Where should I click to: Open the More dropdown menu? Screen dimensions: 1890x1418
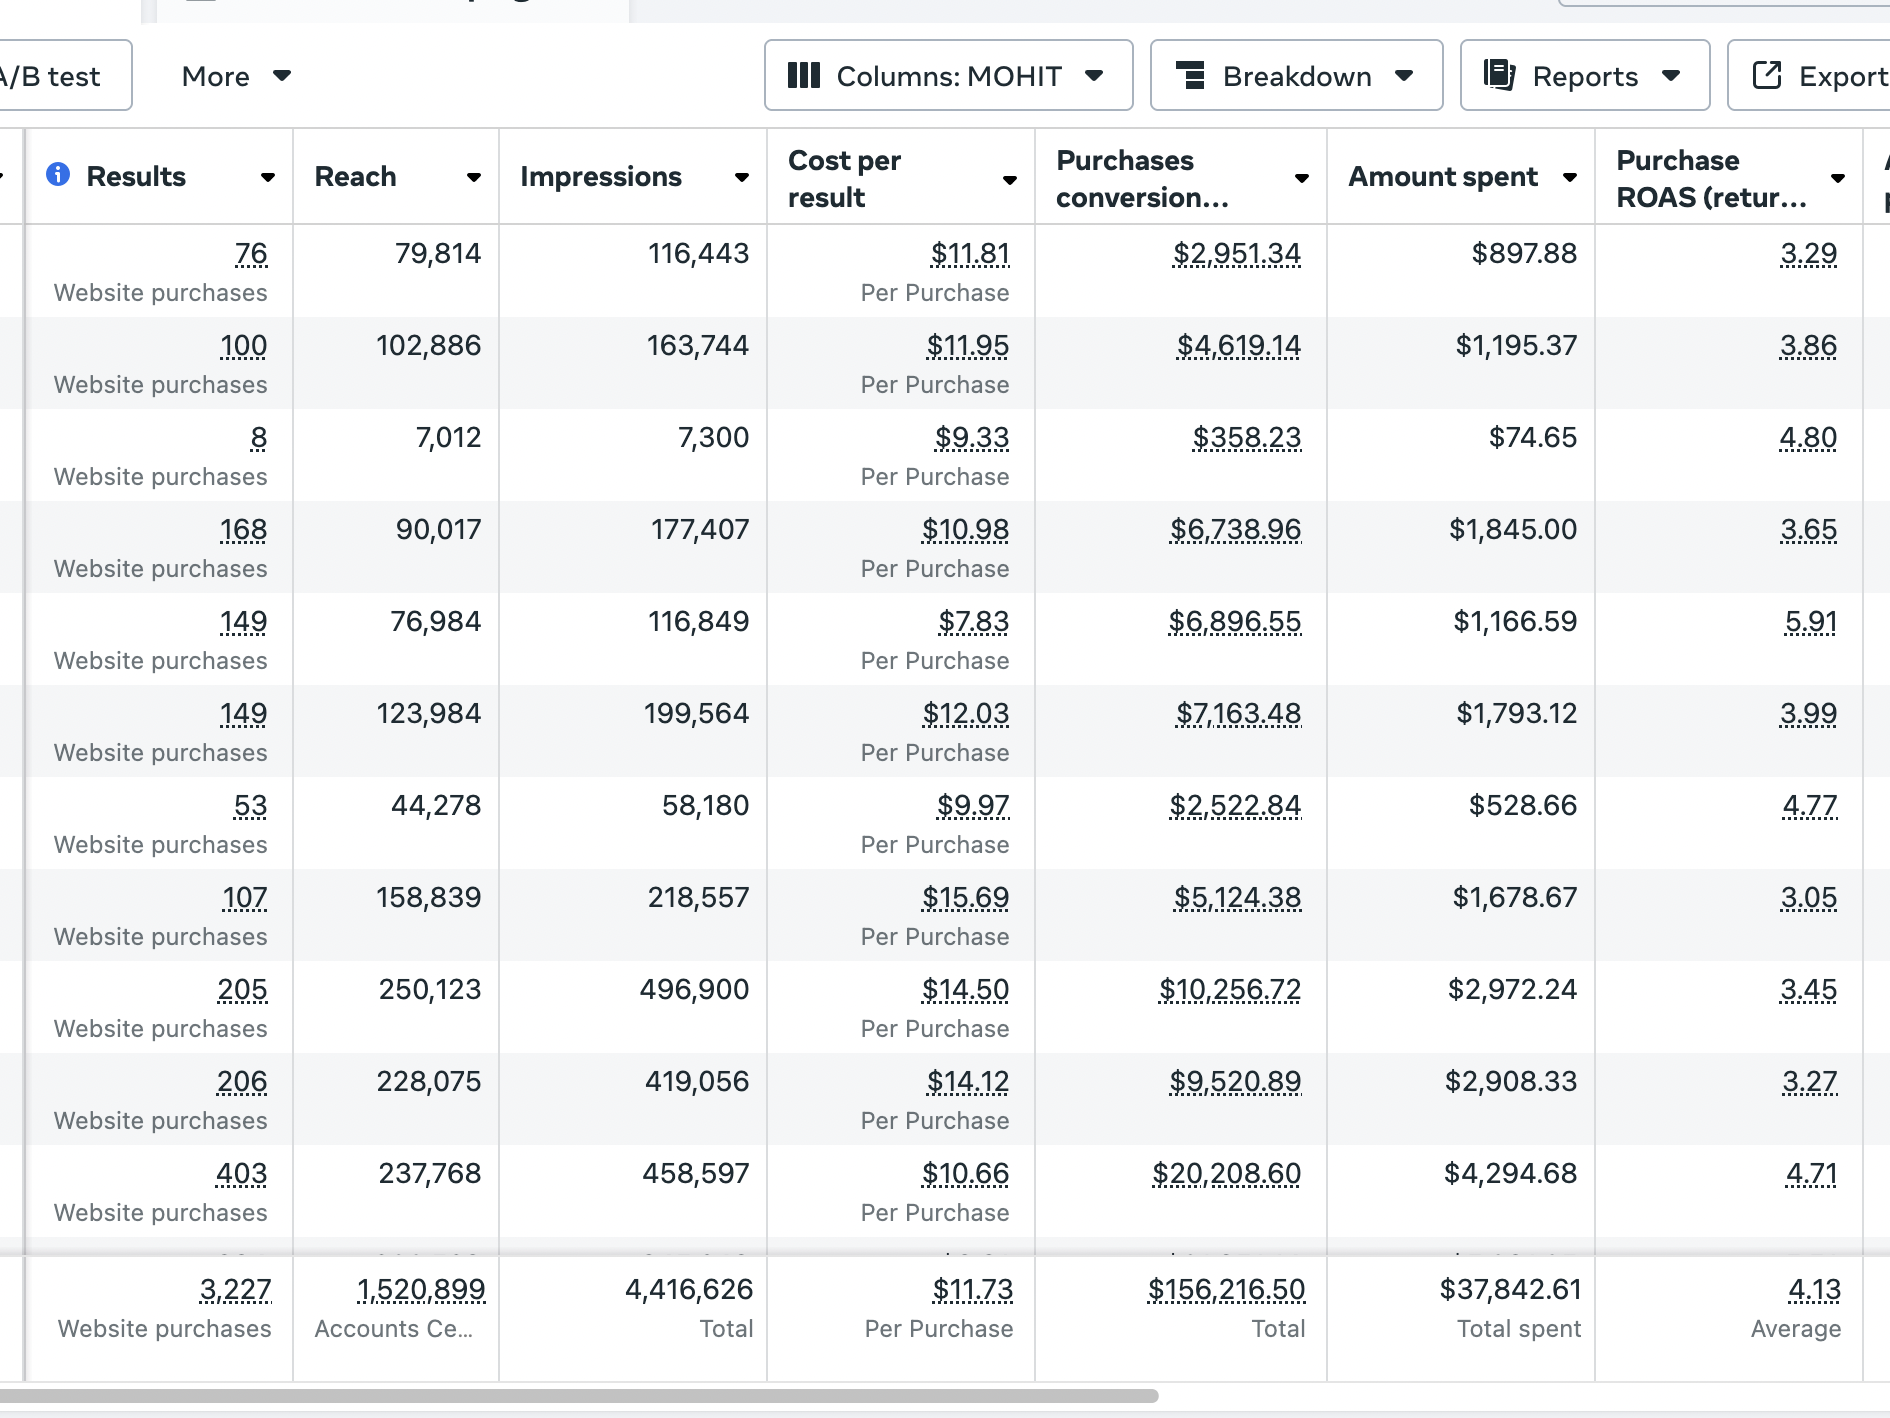(236, 76)
